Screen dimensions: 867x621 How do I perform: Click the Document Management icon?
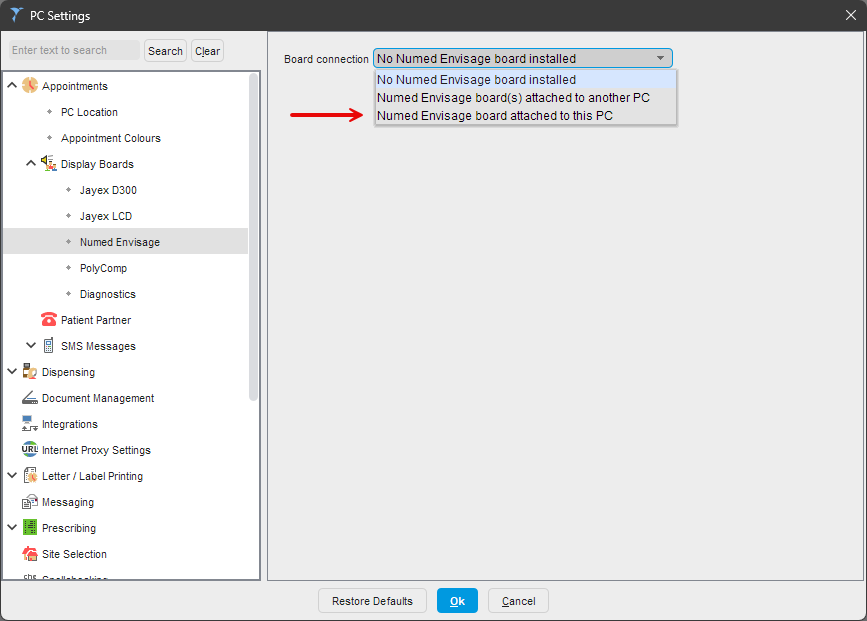click(x=30, y=398)
